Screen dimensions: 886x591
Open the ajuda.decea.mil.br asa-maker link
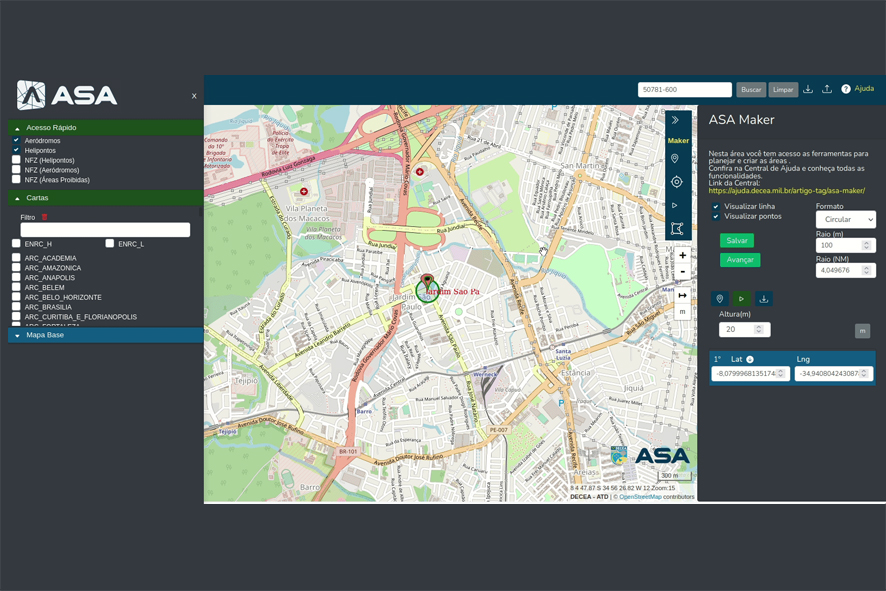tap(787, 191)
